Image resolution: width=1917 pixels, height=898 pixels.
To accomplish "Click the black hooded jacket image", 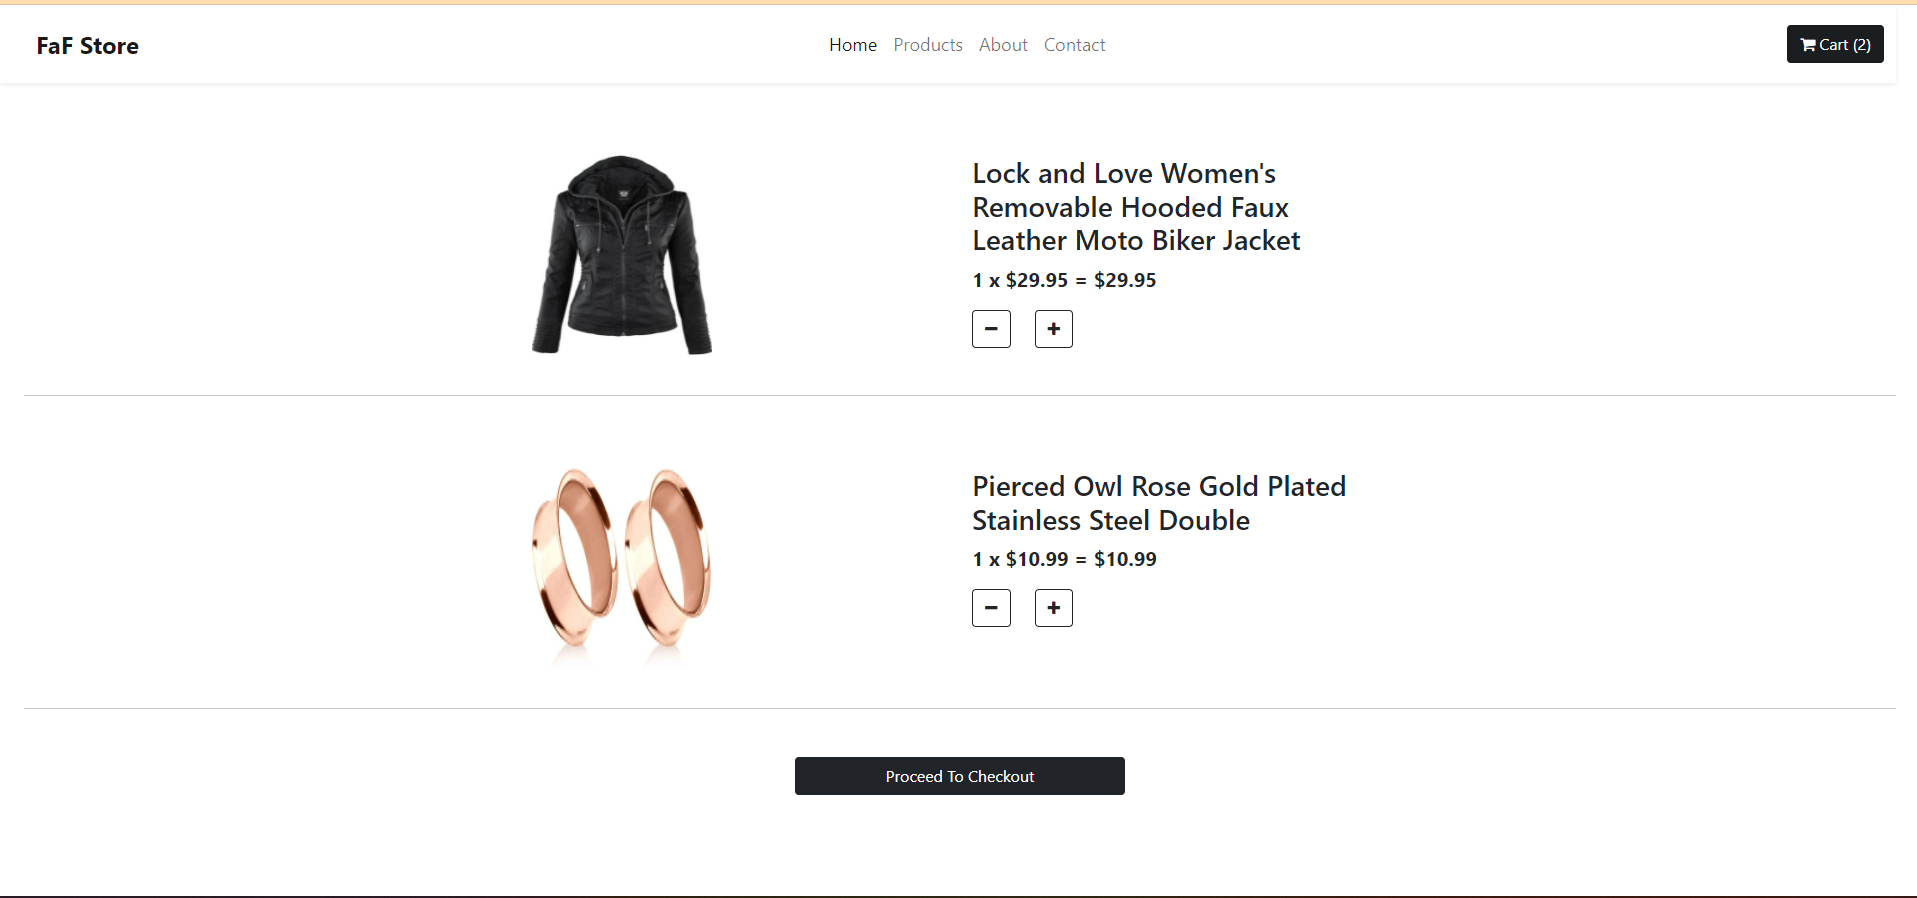I will (x=622, y=255).
